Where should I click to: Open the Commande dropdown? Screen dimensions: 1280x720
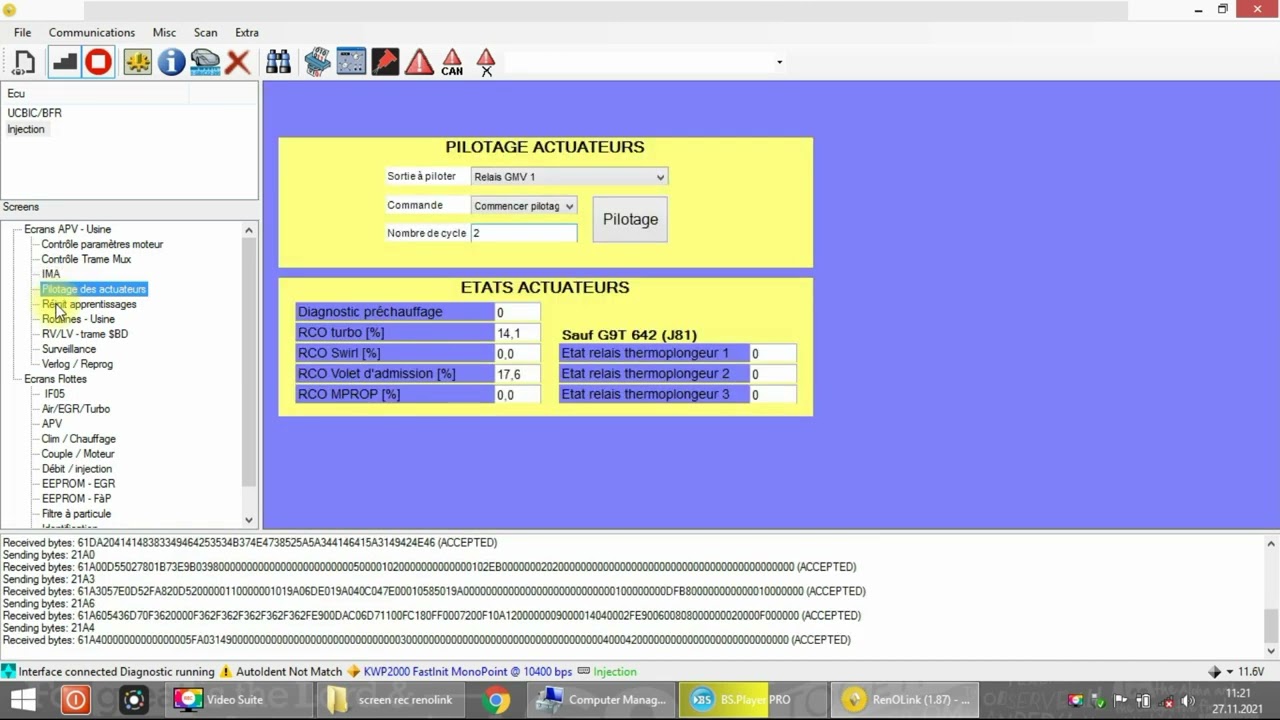(524, 206)
